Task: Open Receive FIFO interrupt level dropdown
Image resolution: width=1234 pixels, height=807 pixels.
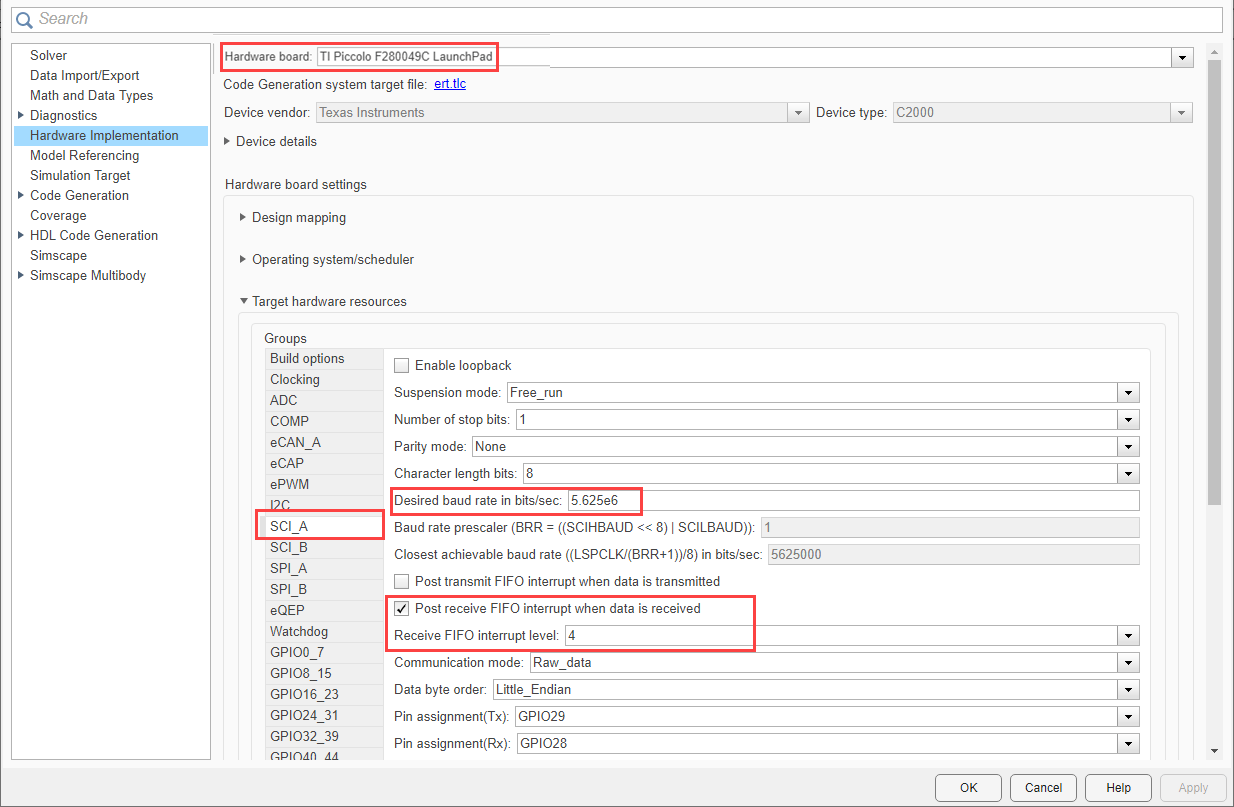Action: [1129, 635]
